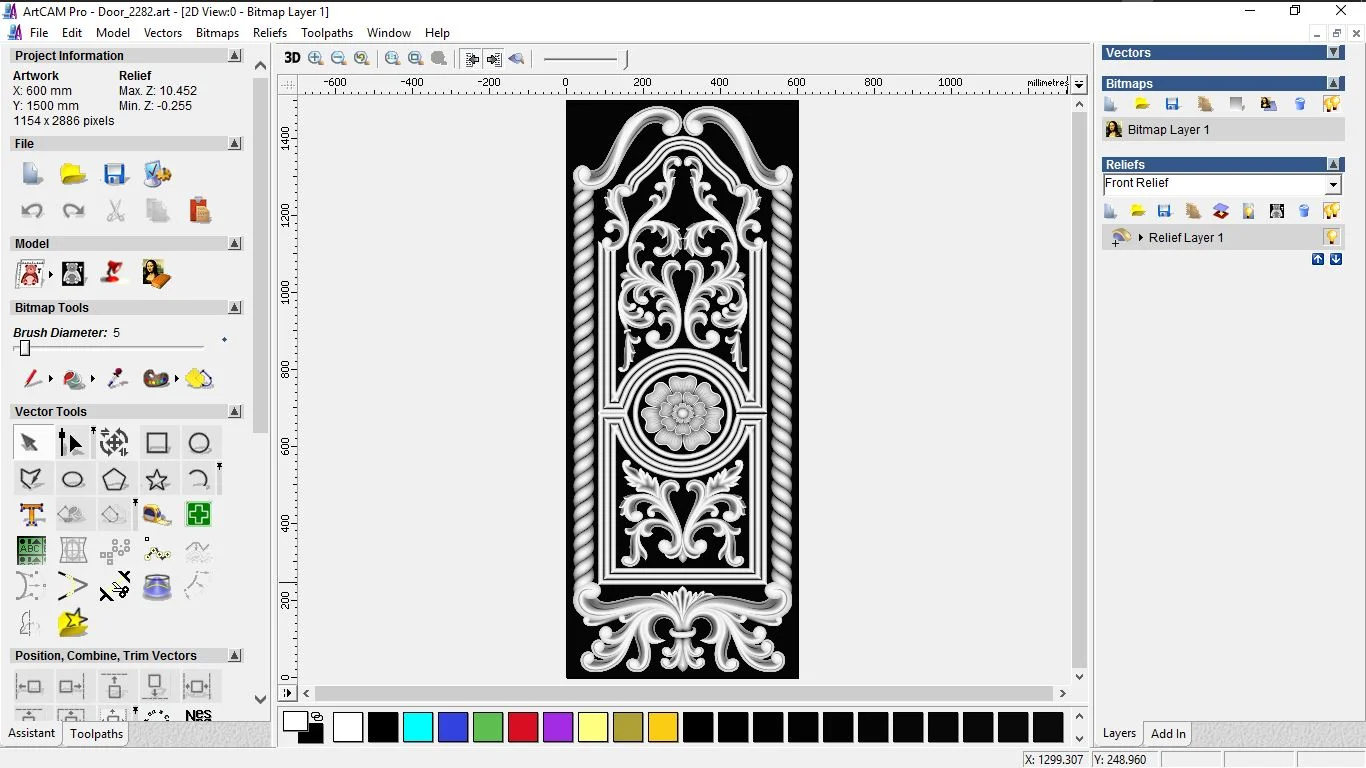Select the Create Rectangle vector tool
This screenshot has width=1366, height=768.
[x=157, y=443]
